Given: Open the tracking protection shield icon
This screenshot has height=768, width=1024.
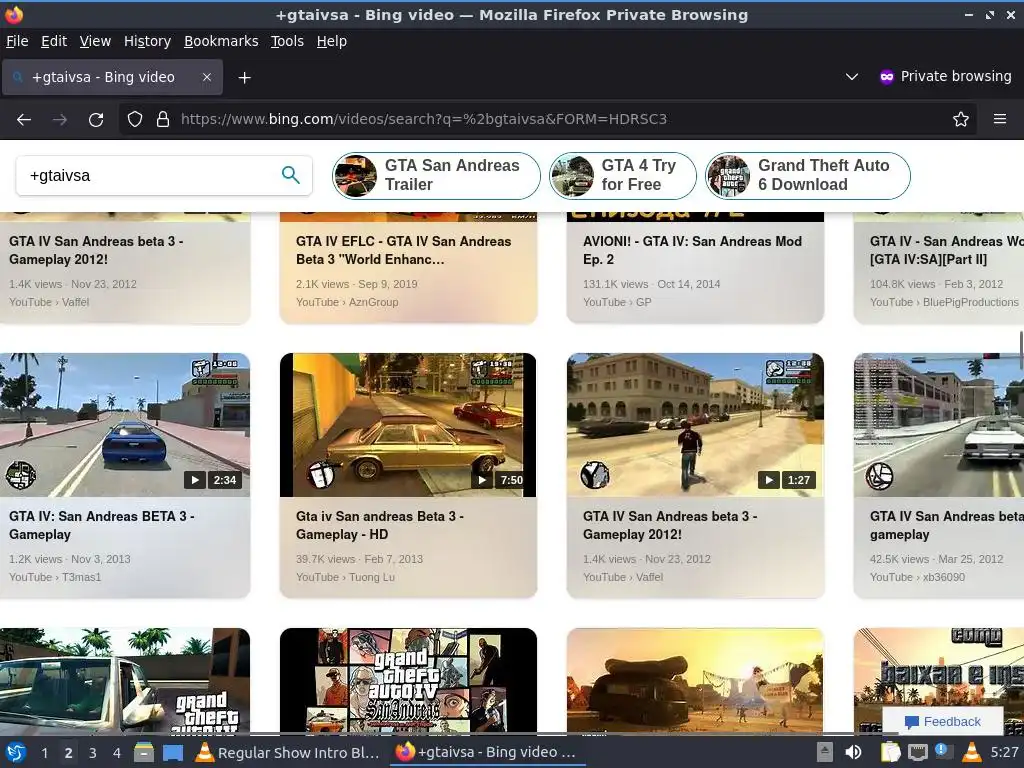Looking at the screenshot, I should (135, 120).
